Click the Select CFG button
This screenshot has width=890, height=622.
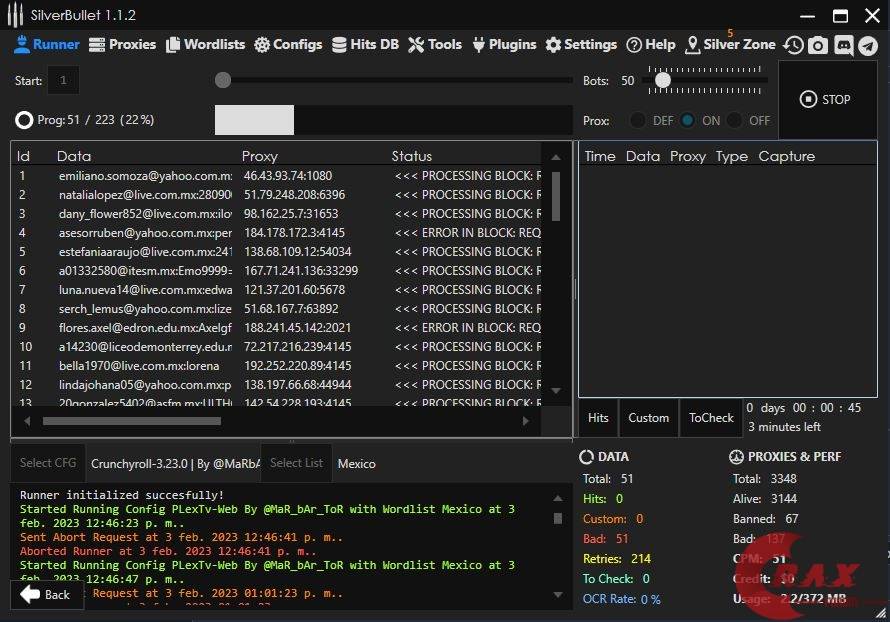click(48, 463)
